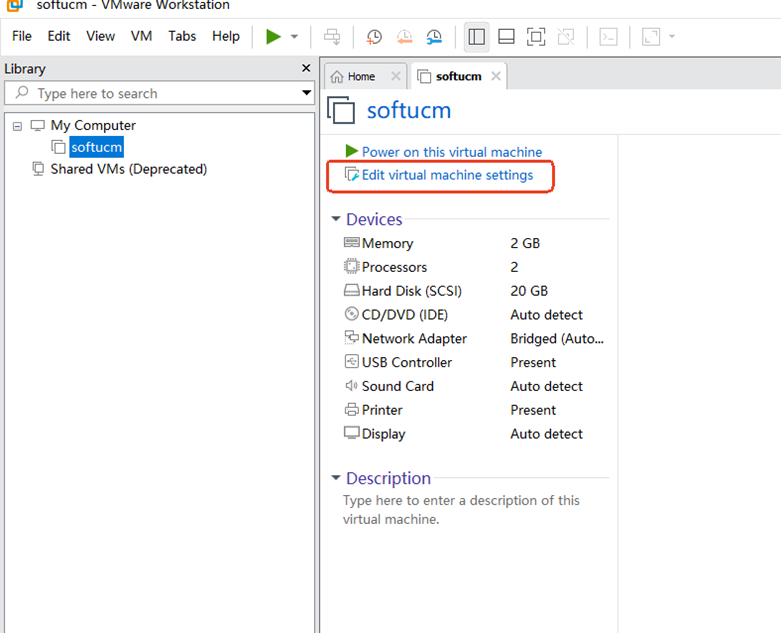The image size is (781, 633).
Task: Click the large softucm heading VM icon
Action: point(341,110)
